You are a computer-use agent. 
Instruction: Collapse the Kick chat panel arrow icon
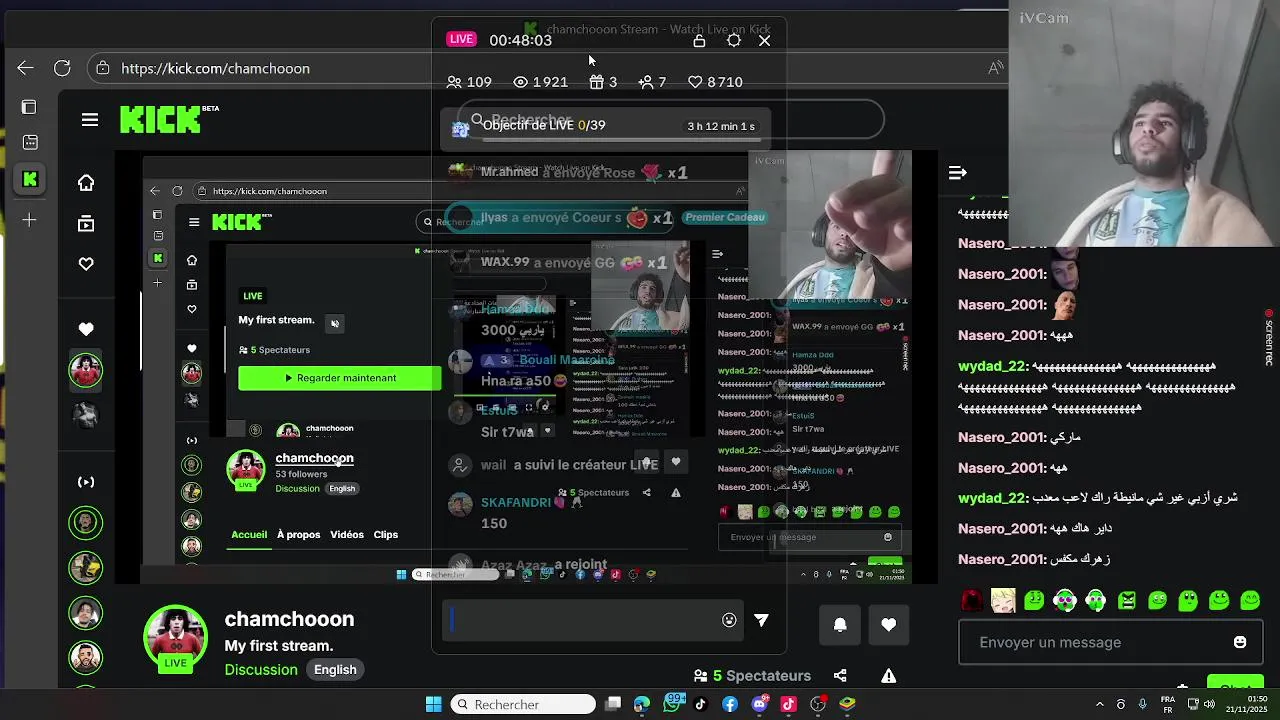point(957,173)
